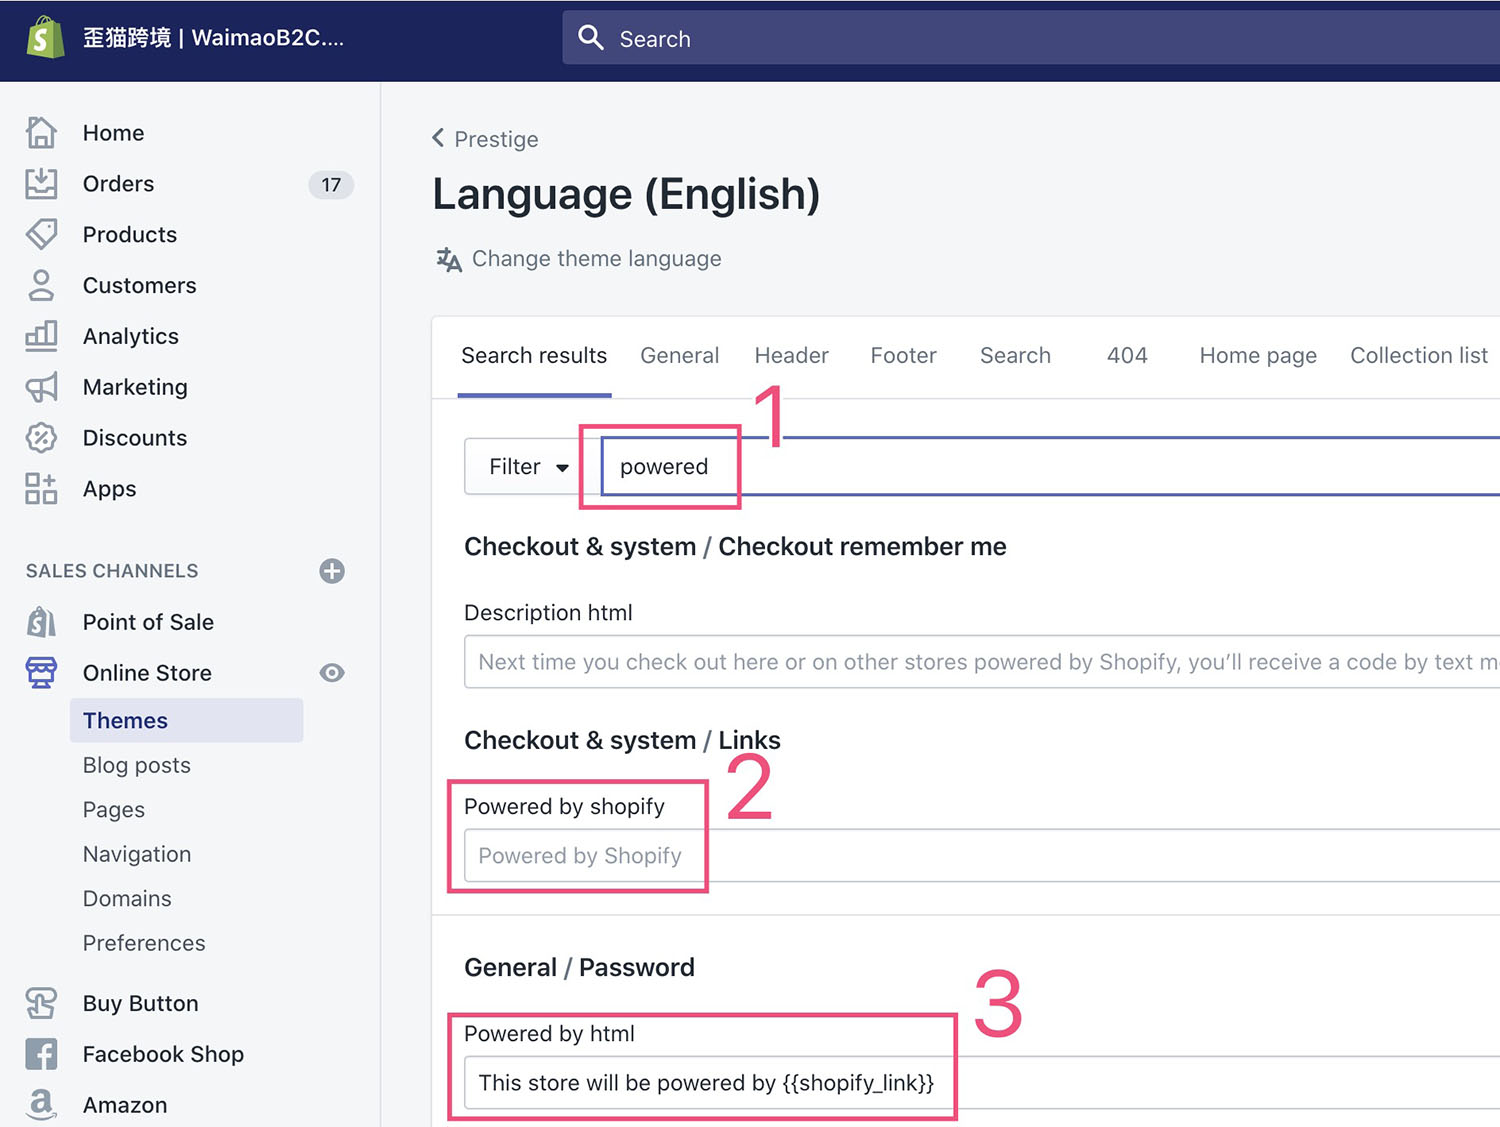Viewport: 1500px width, 1127px height.
Task: Click the filter text field containing powered
Action: pos(1050,466)
